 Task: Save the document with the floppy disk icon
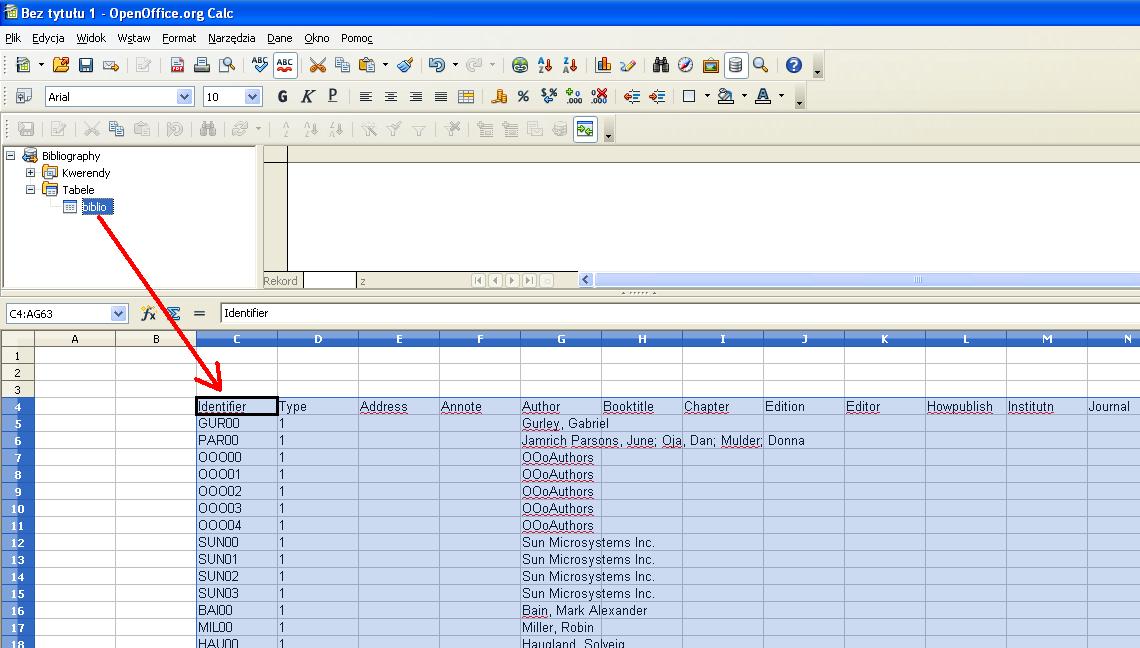click(x=86, y=65)
